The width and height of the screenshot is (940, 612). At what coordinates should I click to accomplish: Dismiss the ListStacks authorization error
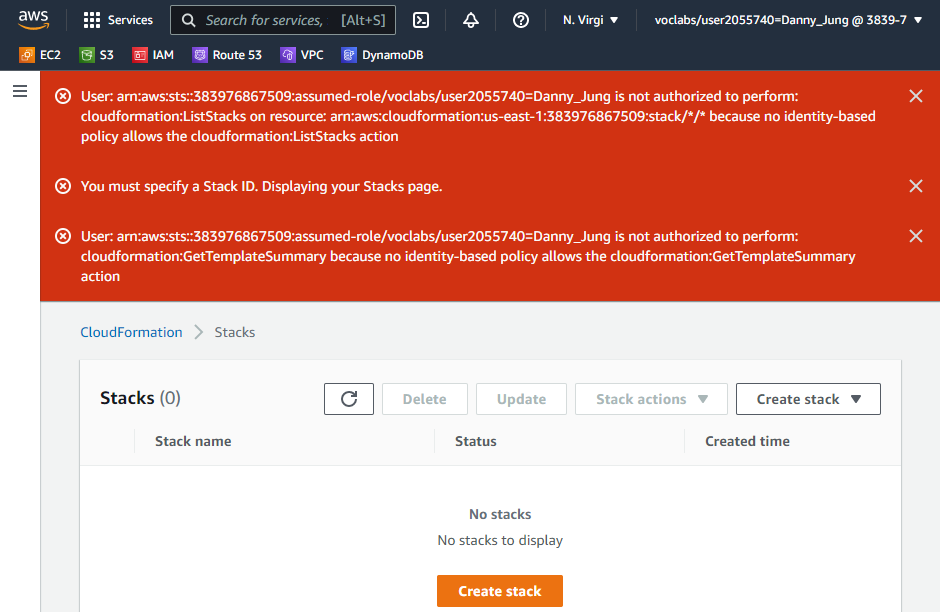(915, 96)
